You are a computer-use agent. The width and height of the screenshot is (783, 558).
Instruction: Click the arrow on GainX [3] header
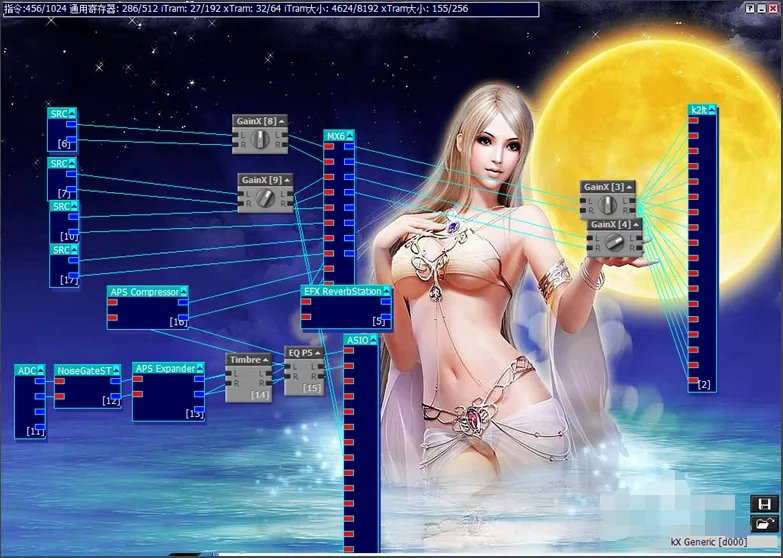(x=629, y=187)
